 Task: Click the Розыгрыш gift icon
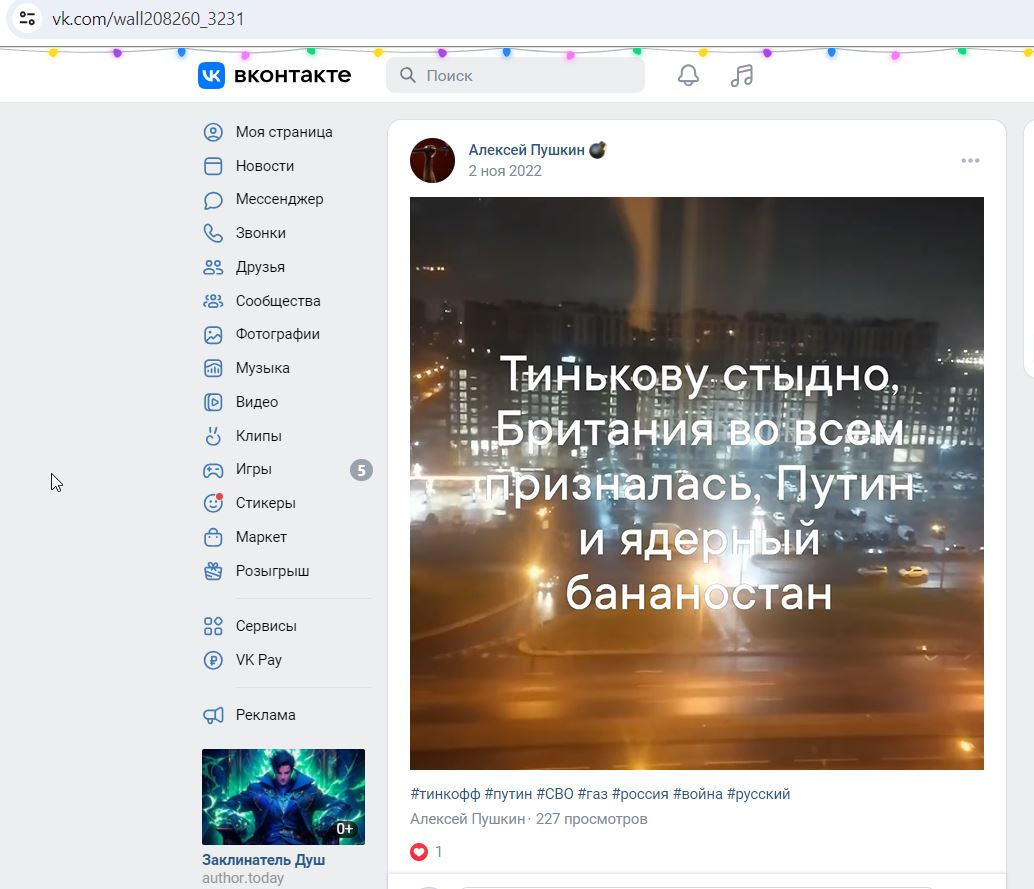pos(213,571)
